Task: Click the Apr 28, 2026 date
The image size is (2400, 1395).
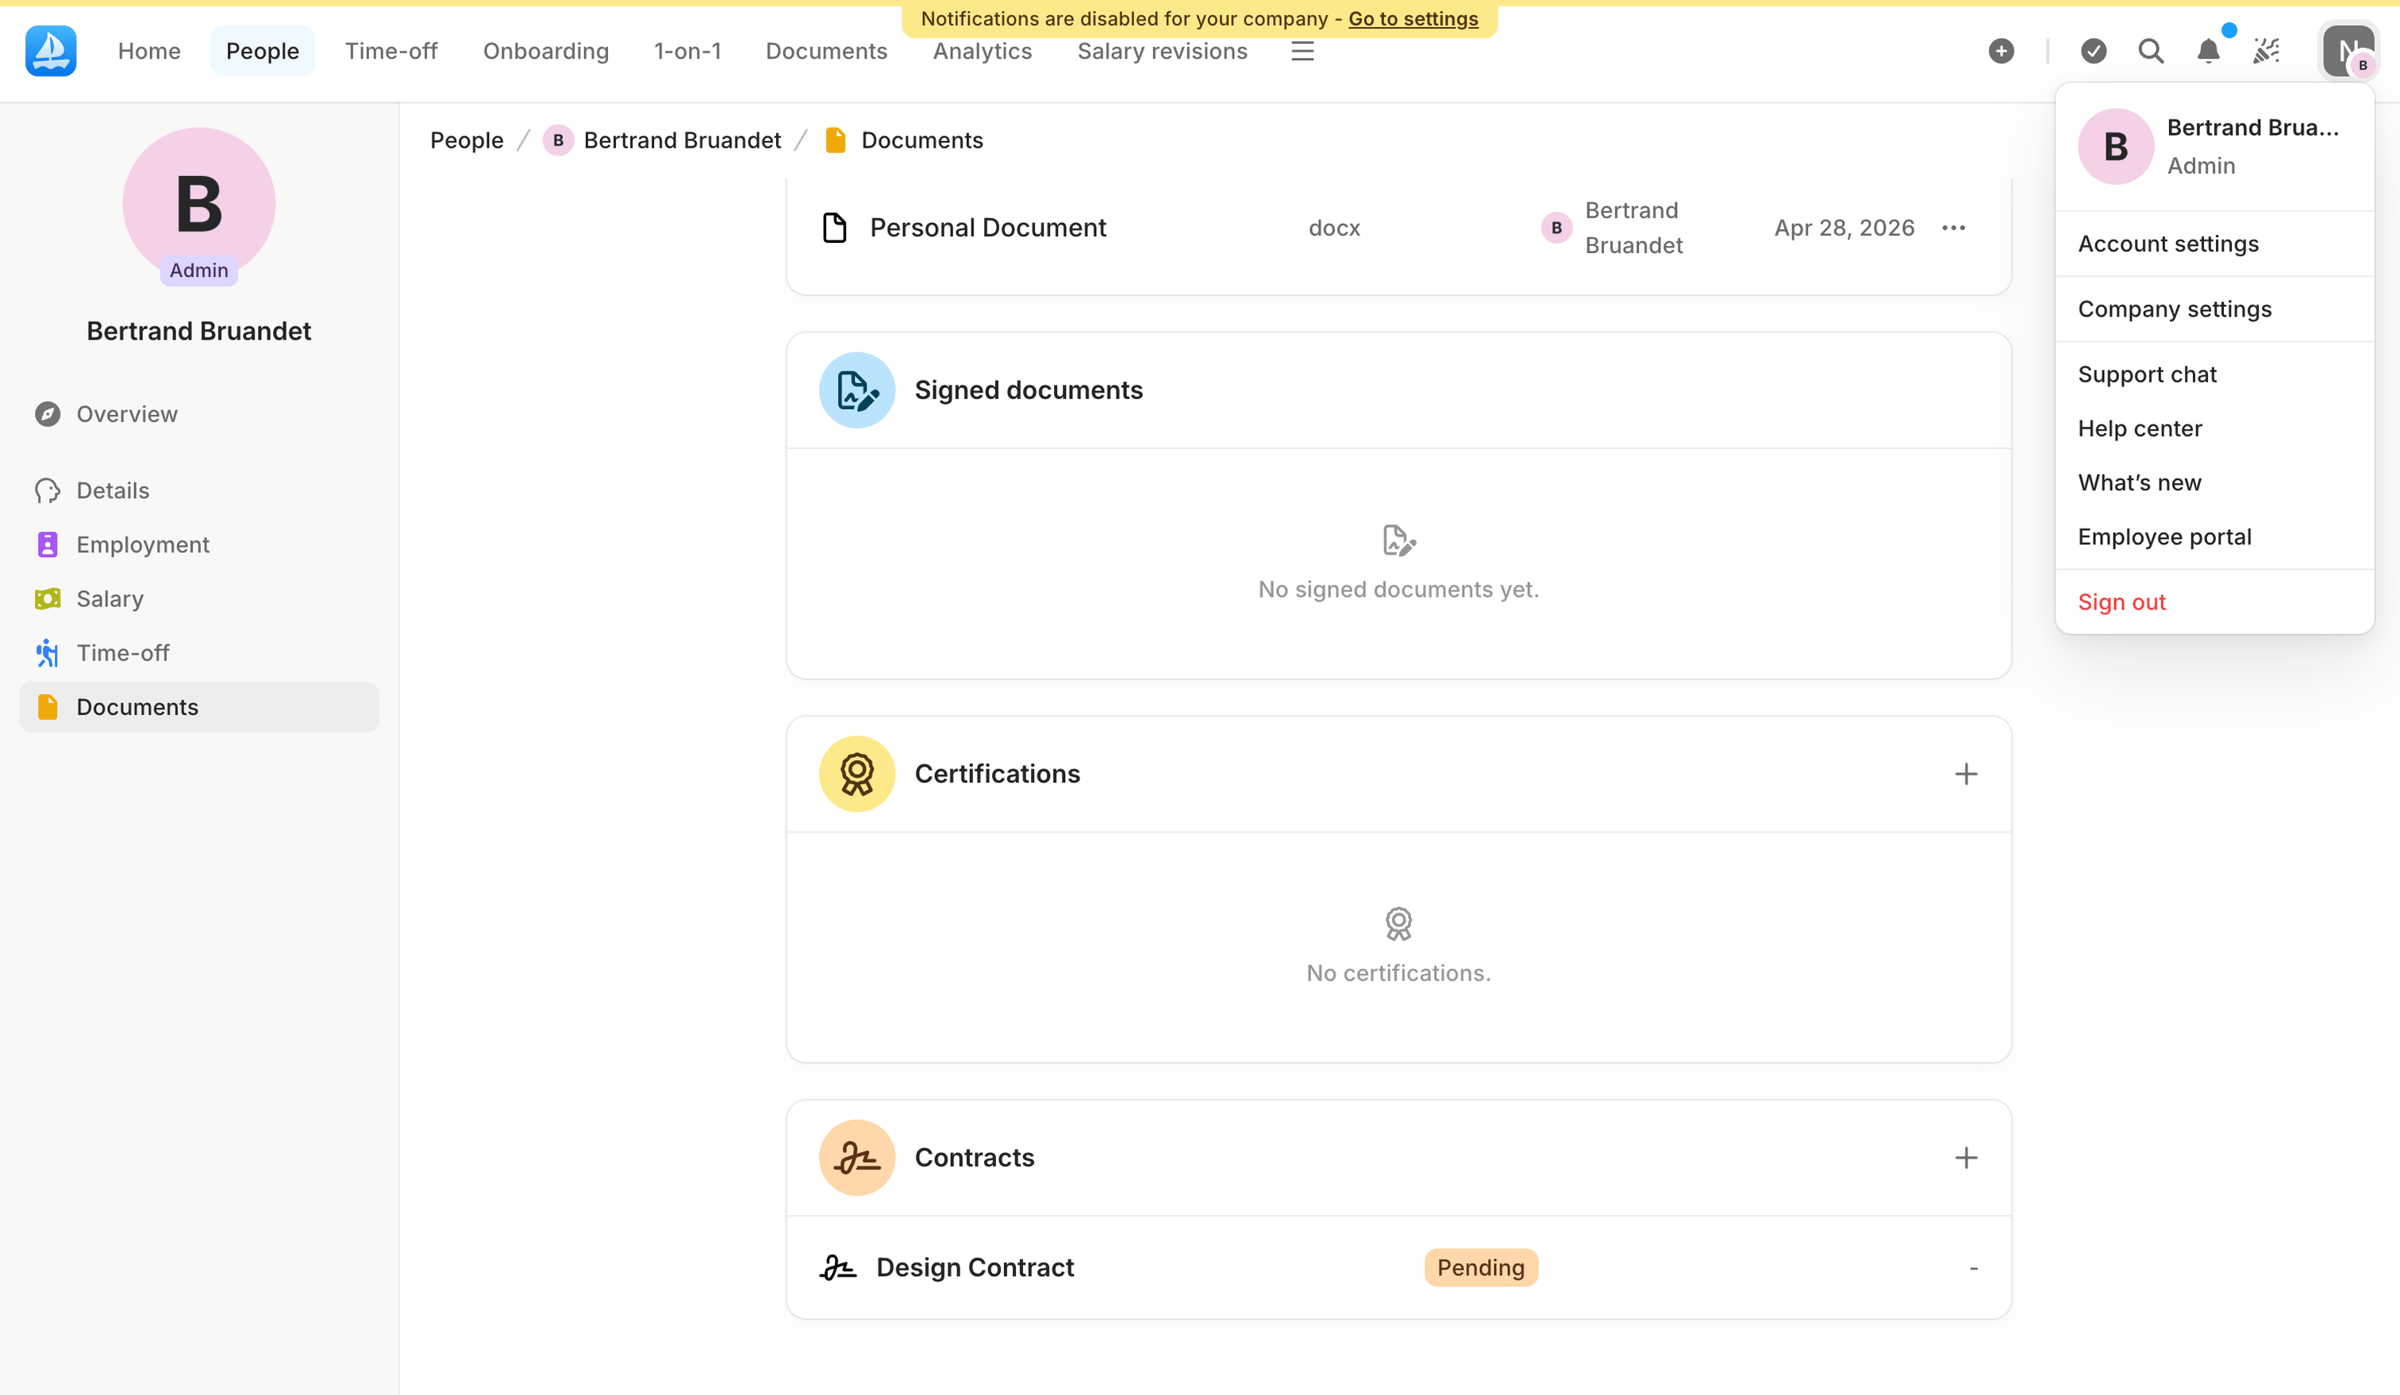Action: 1844,228
